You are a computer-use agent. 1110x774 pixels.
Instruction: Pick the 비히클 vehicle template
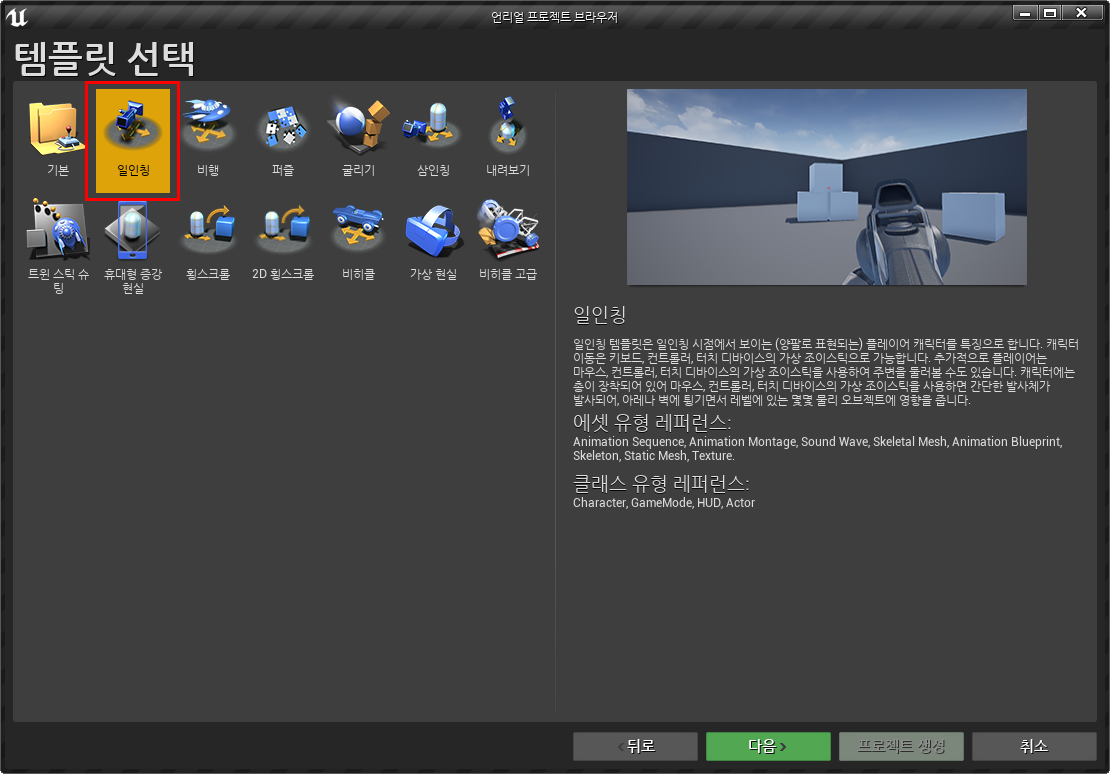(x=358, y=242)
